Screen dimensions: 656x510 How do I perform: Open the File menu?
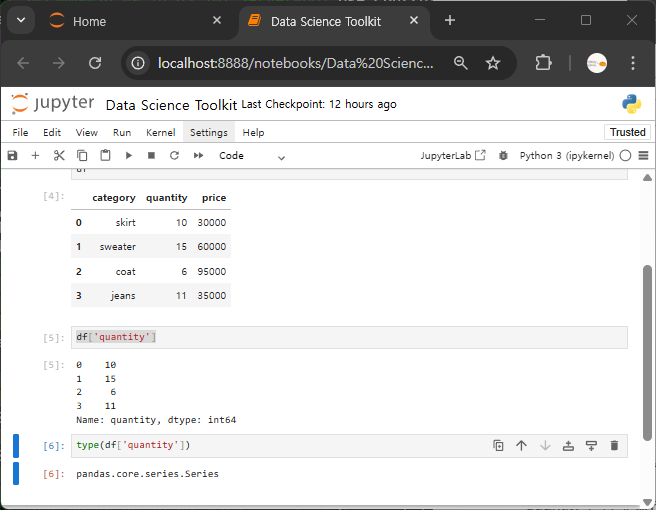coord(20,133)
